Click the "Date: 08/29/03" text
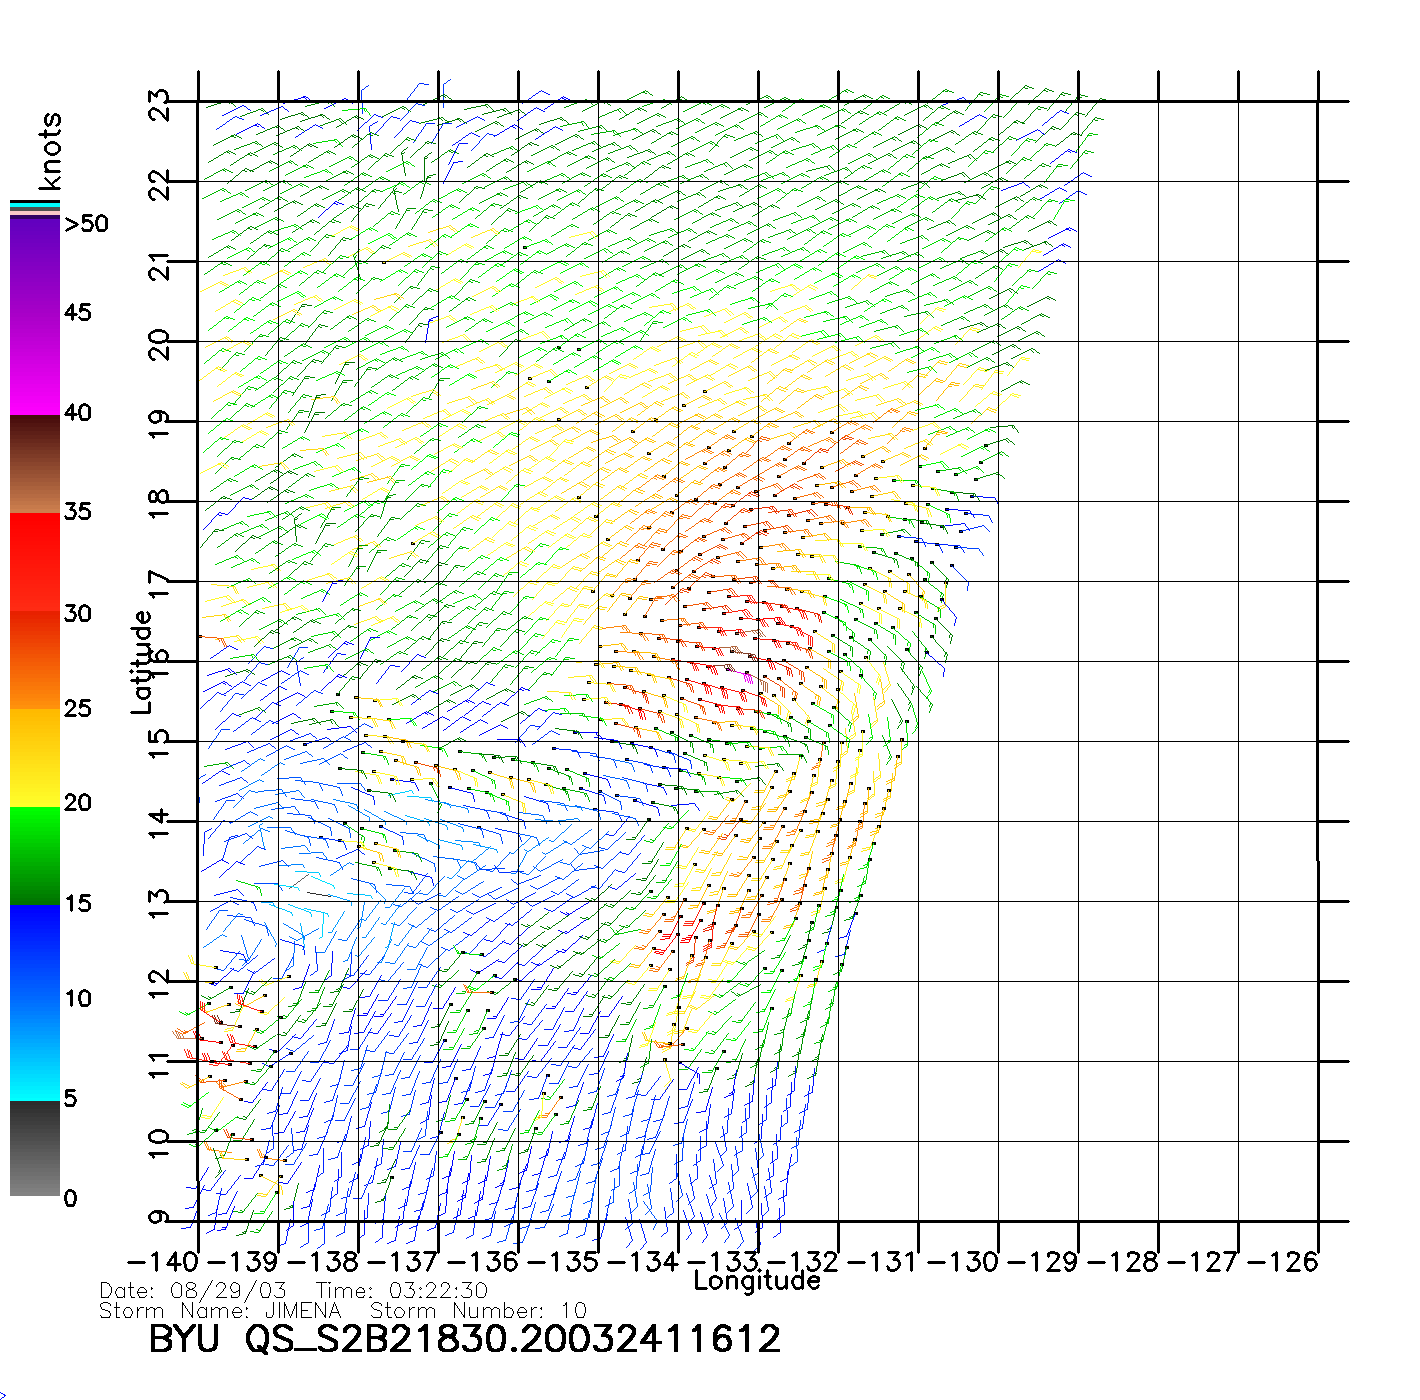The width and height of the screenshot is (1420, 1400). click(x=193, y=1291)
